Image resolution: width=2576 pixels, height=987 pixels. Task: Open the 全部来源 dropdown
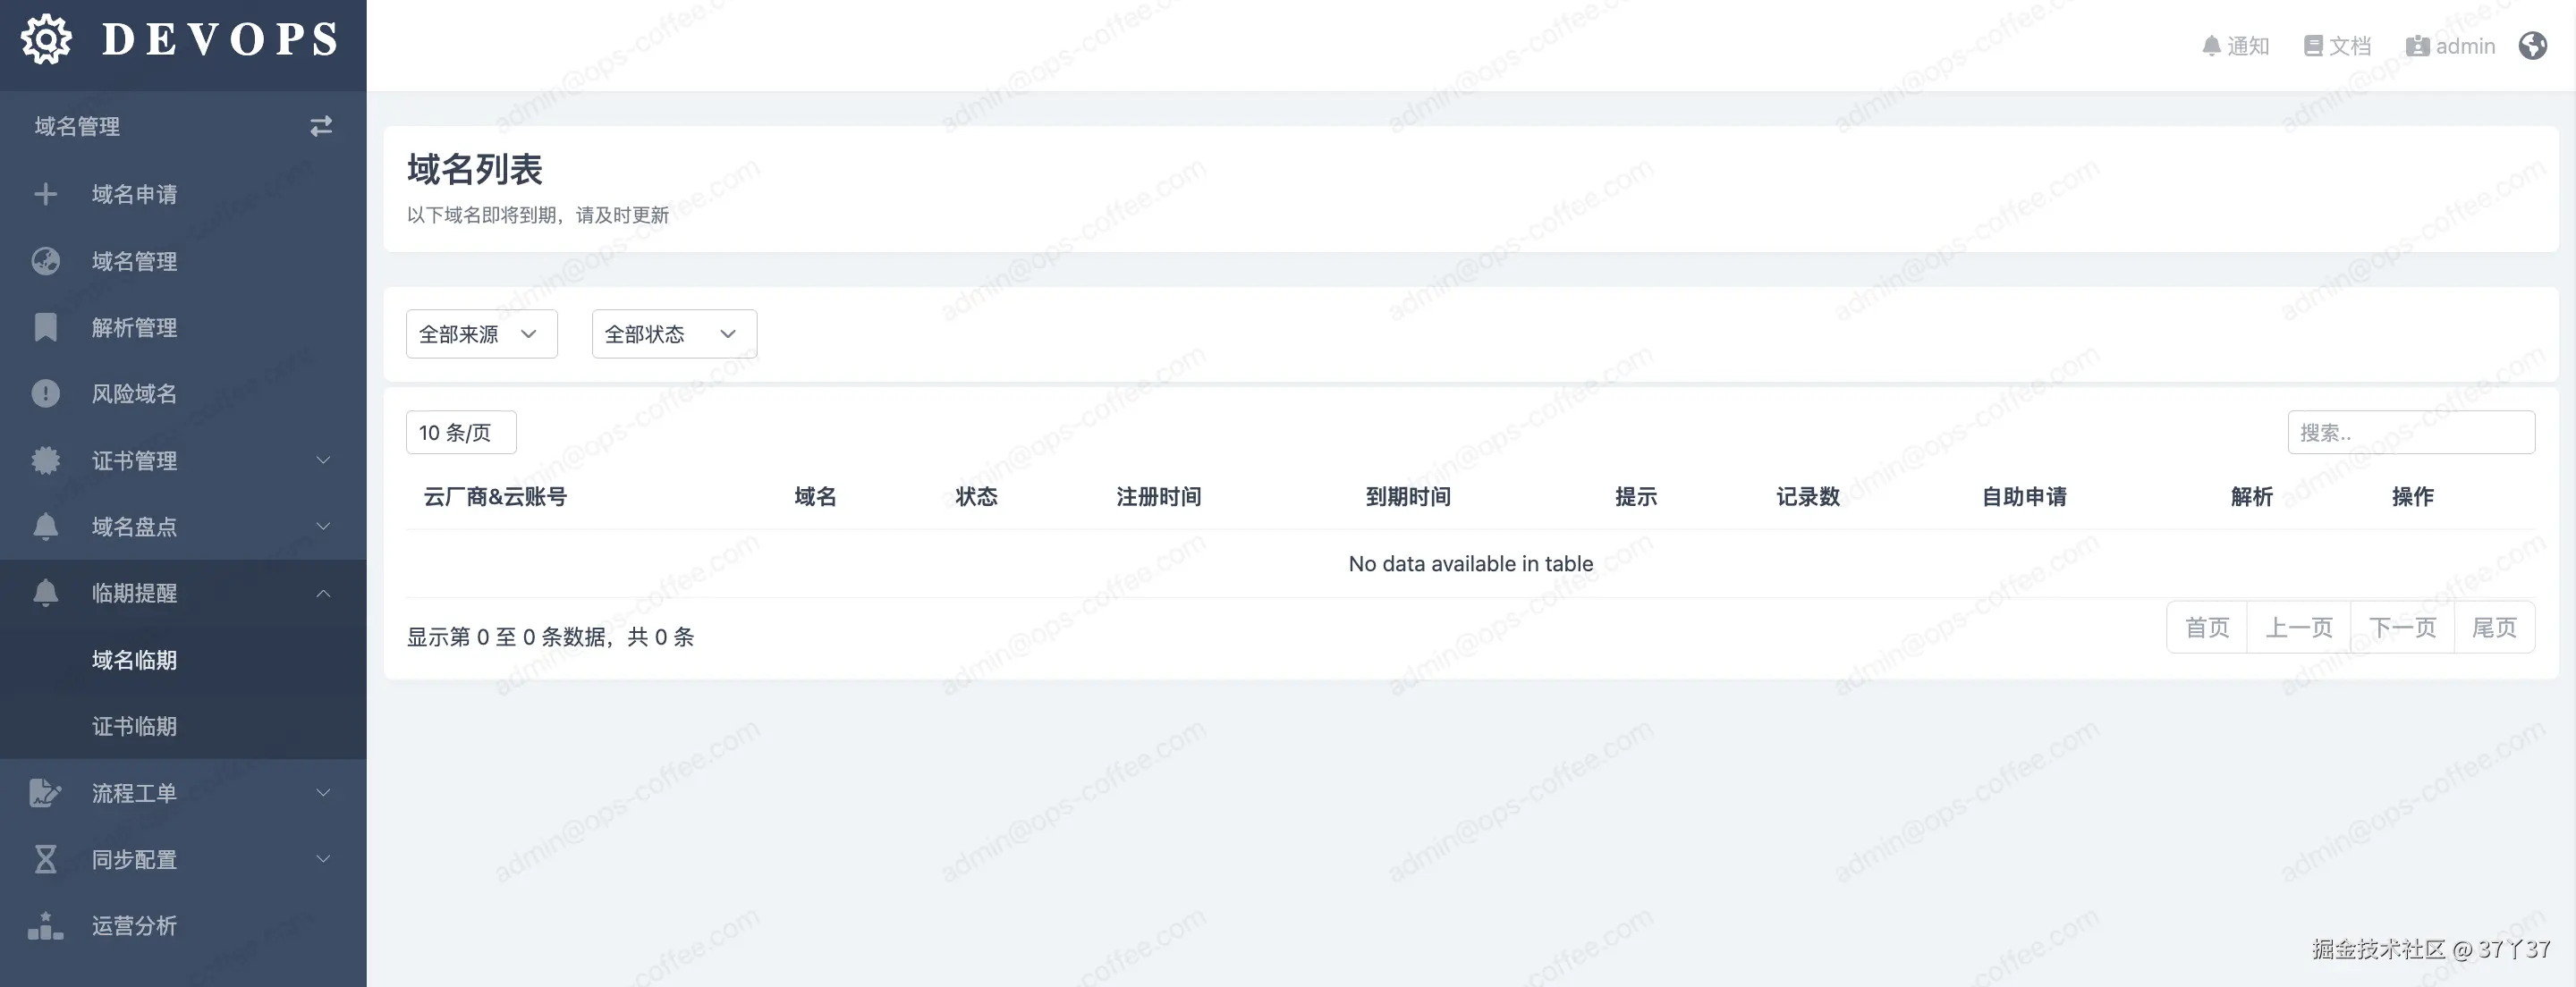pos(482,334)
